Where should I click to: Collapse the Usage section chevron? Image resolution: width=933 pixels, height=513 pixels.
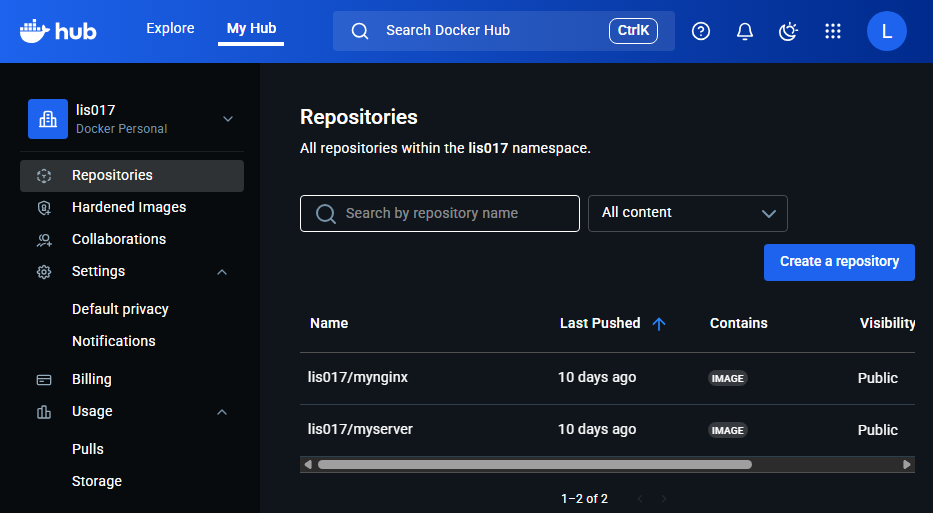click(222, 412)
